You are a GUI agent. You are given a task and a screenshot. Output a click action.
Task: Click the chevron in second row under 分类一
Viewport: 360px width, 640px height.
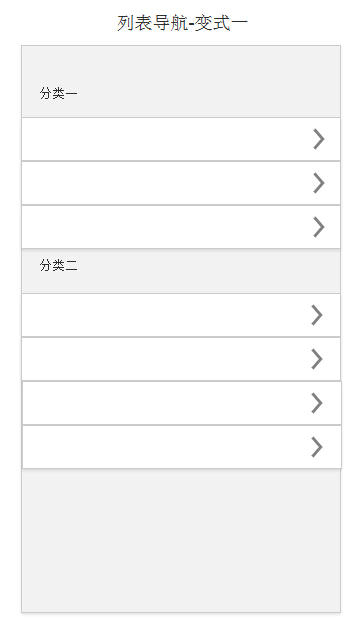point(319,183)
